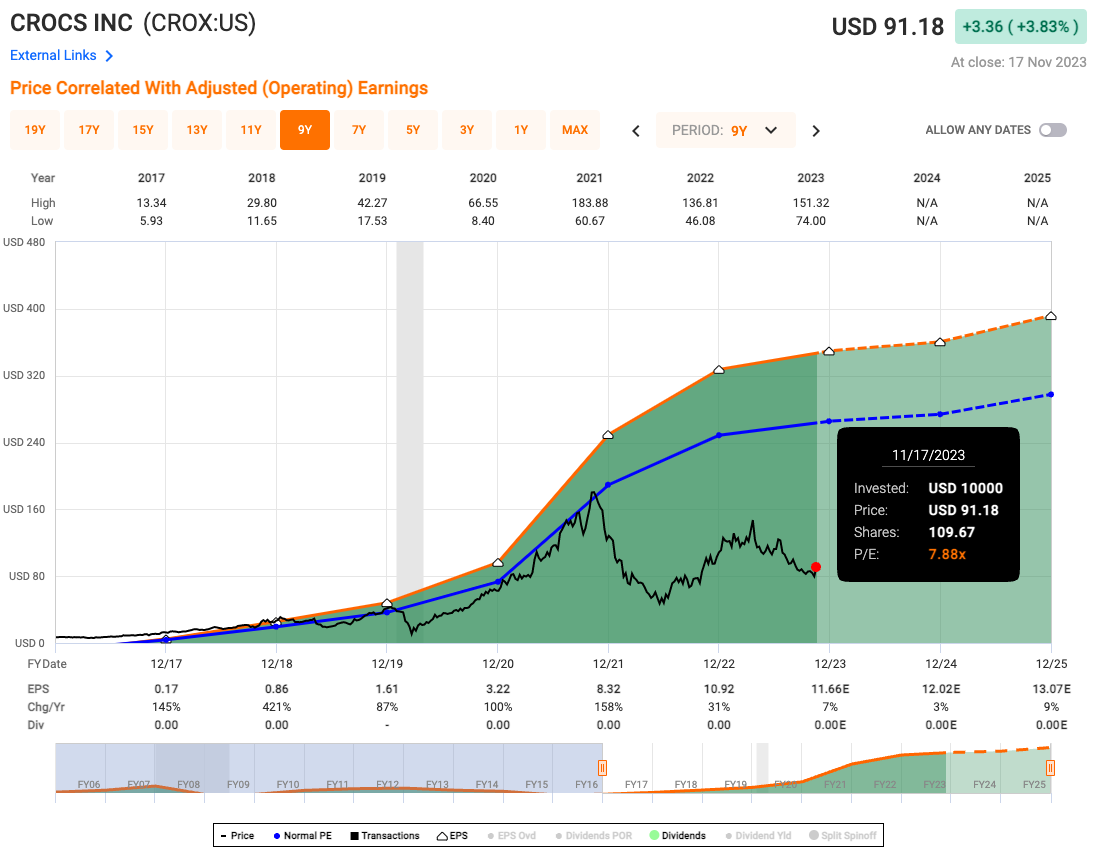The image size is (1093, 854).
Task: Click FY24 in the navigator timeline
Action: [x=984, y=784]
